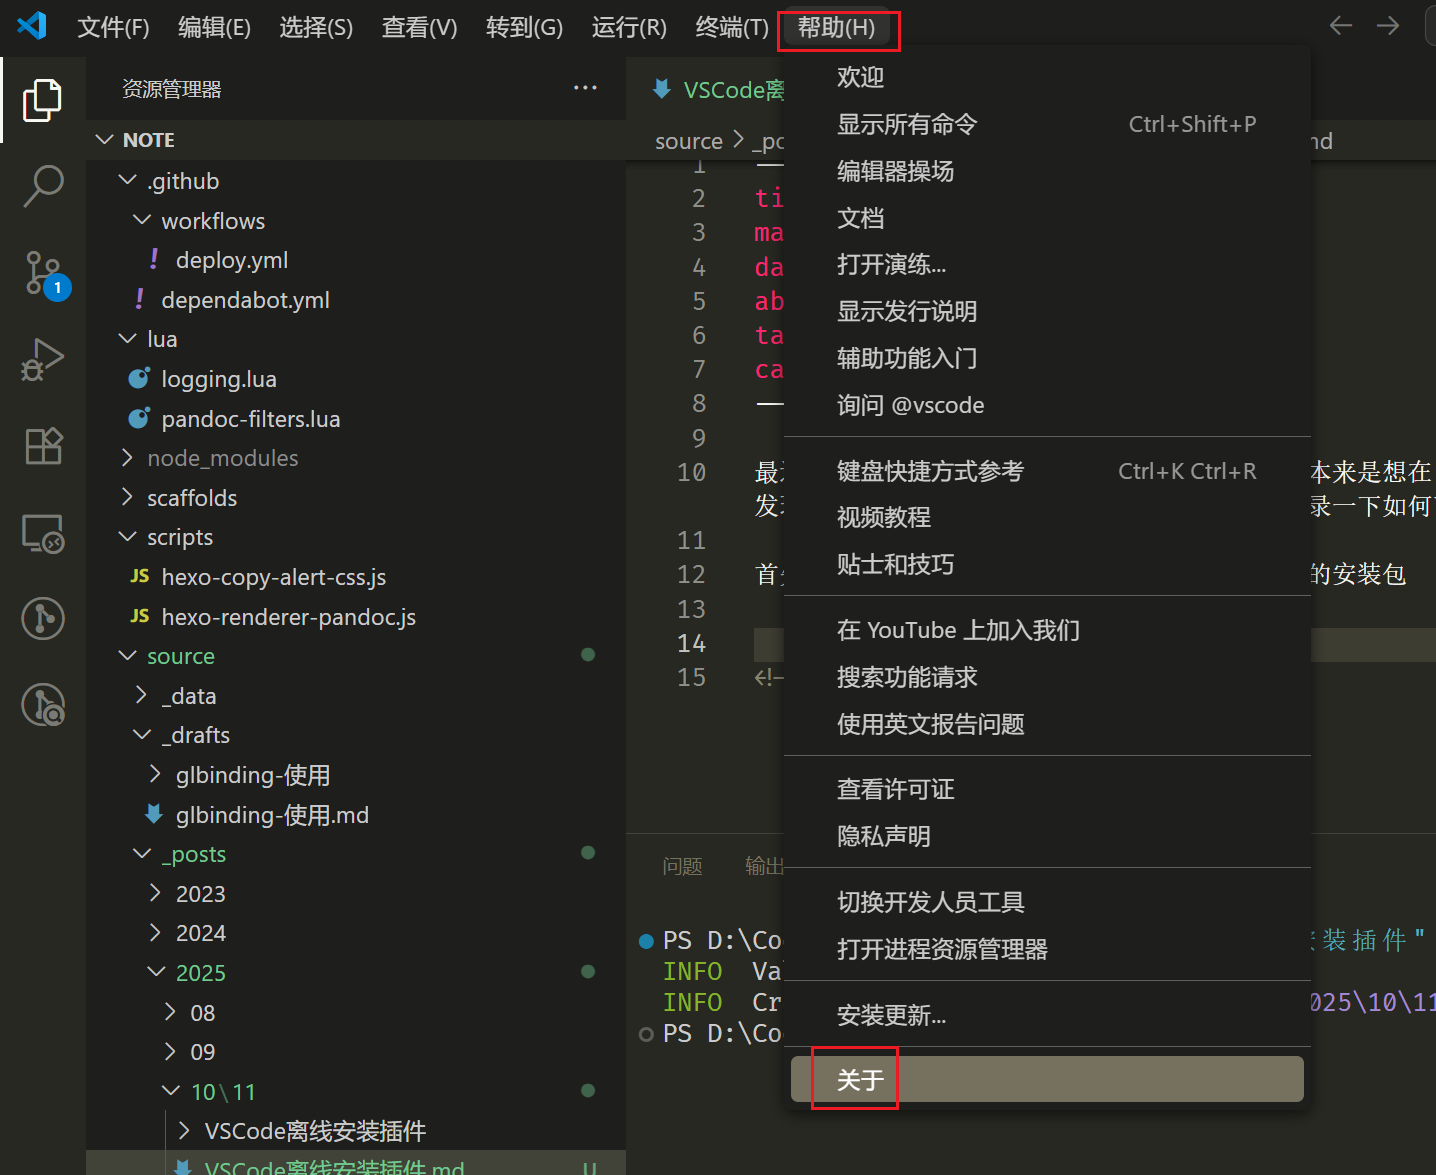This screenshot has width=1436, height=1175.
Task: Open hexo-renderer-pandoc.js file
Action: [288, 617]
